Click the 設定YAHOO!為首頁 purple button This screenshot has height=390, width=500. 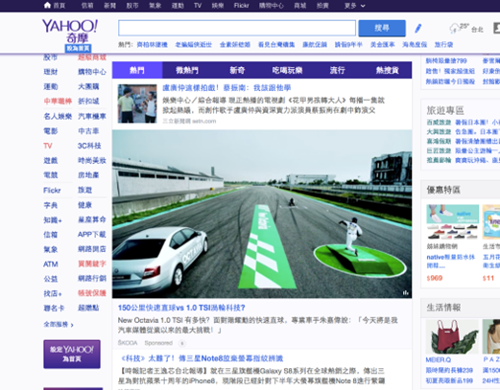coord(72,354)
